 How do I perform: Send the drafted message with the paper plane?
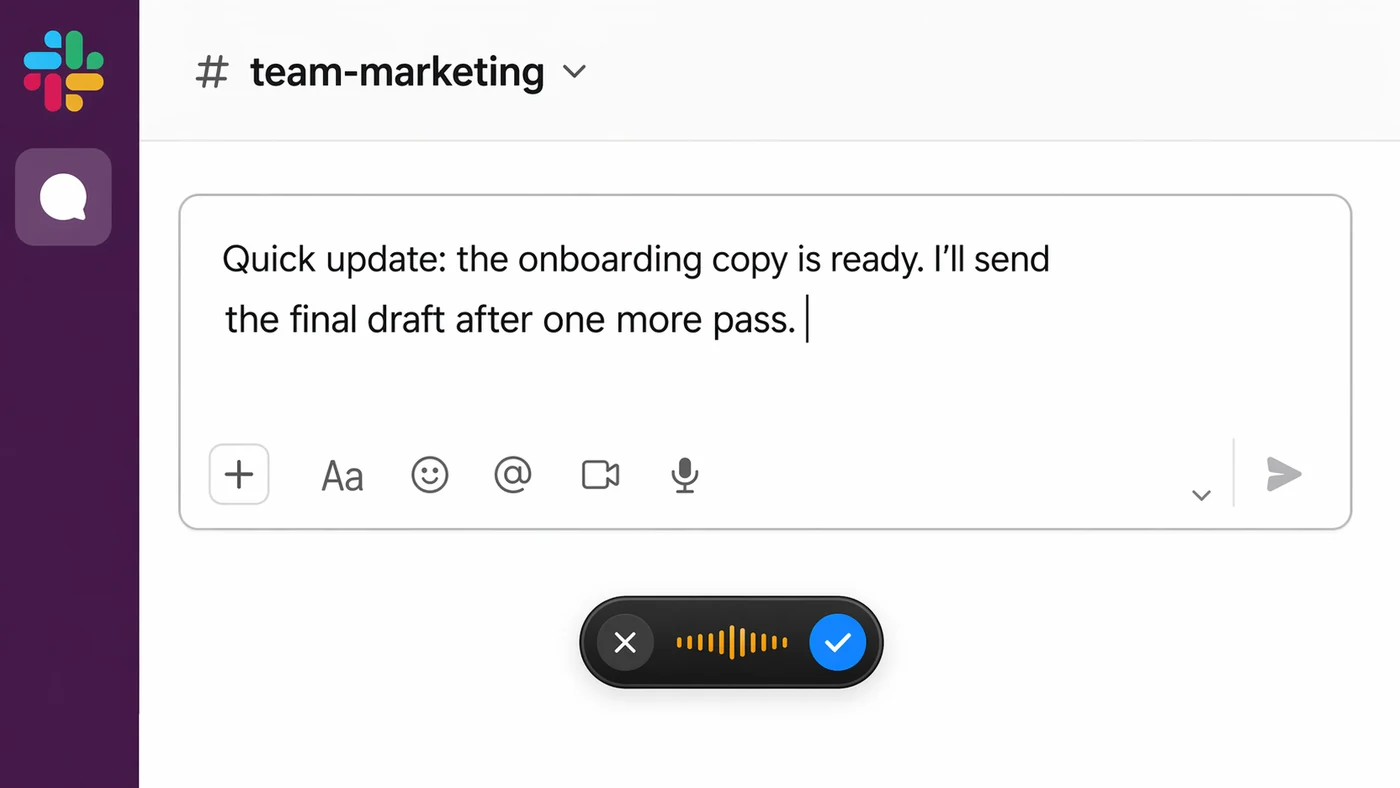pyautogui.click(x=1284, y=475)
